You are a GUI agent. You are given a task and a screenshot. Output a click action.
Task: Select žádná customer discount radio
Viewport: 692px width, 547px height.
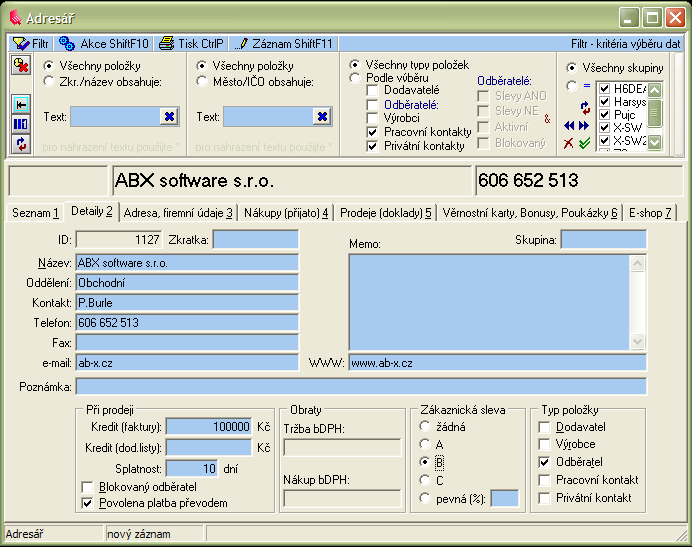[425, 426]
